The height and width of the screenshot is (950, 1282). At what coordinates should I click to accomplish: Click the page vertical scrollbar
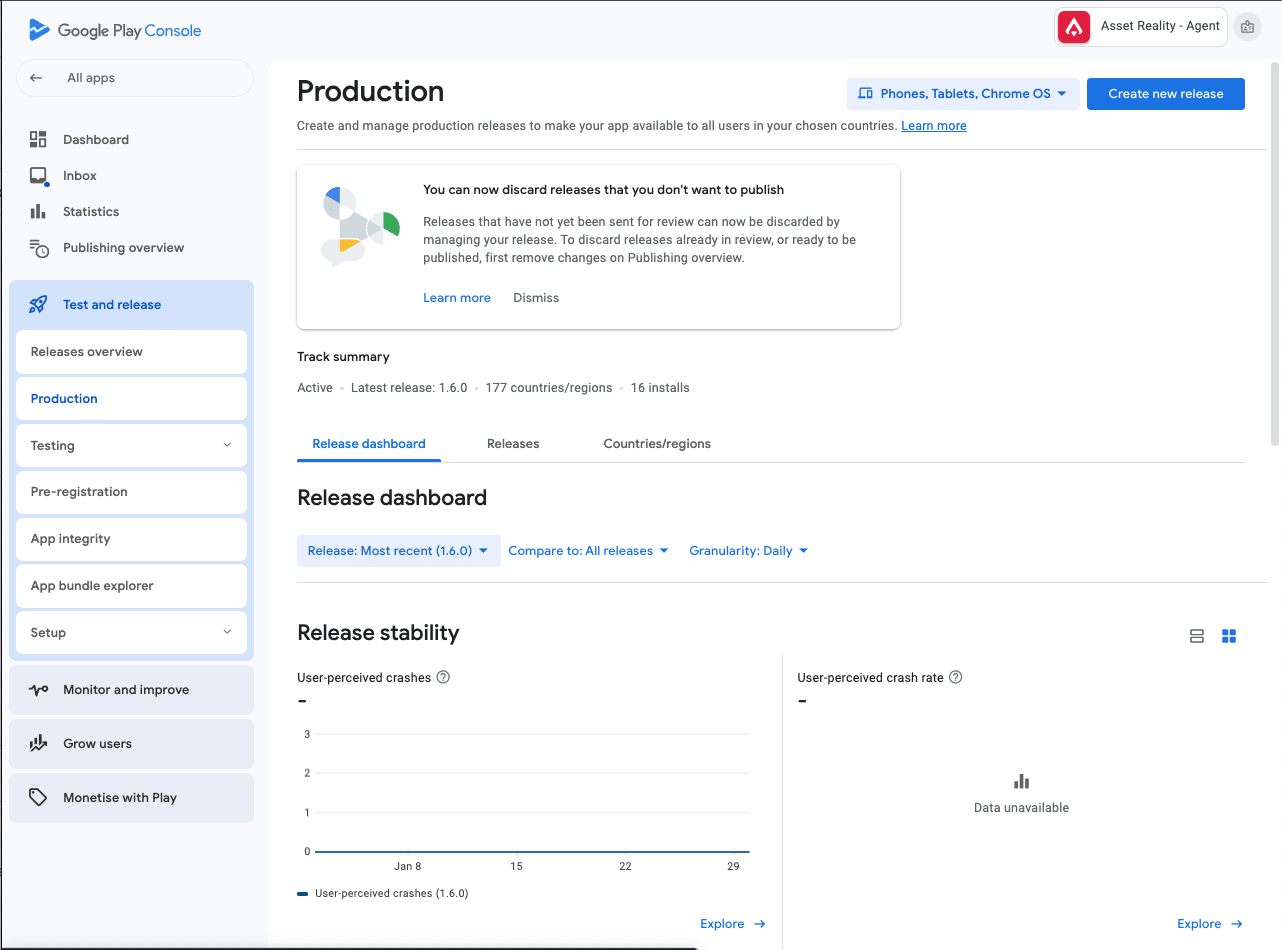[1274, 250]
